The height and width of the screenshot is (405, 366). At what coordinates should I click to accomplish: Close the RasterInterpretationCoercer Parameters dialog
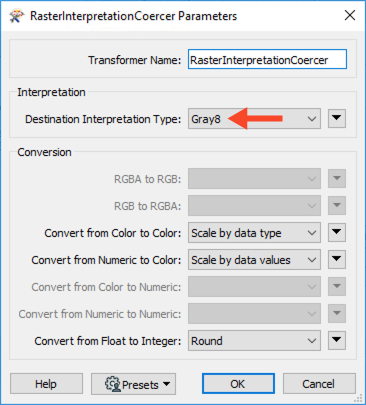coord(350,15)
